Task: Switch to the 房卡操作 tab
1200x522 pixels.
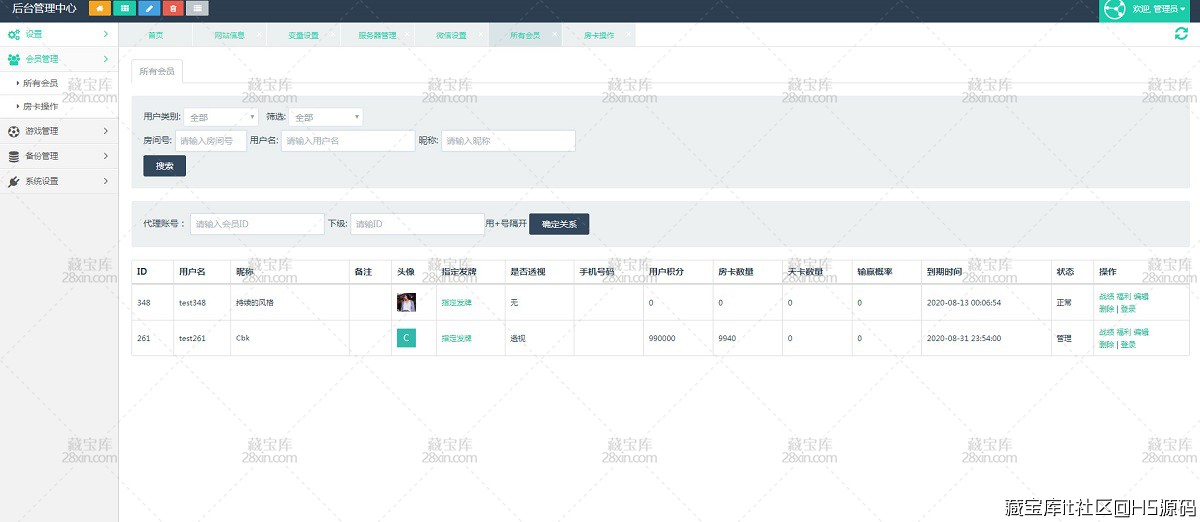Action: tap(600, 35)
